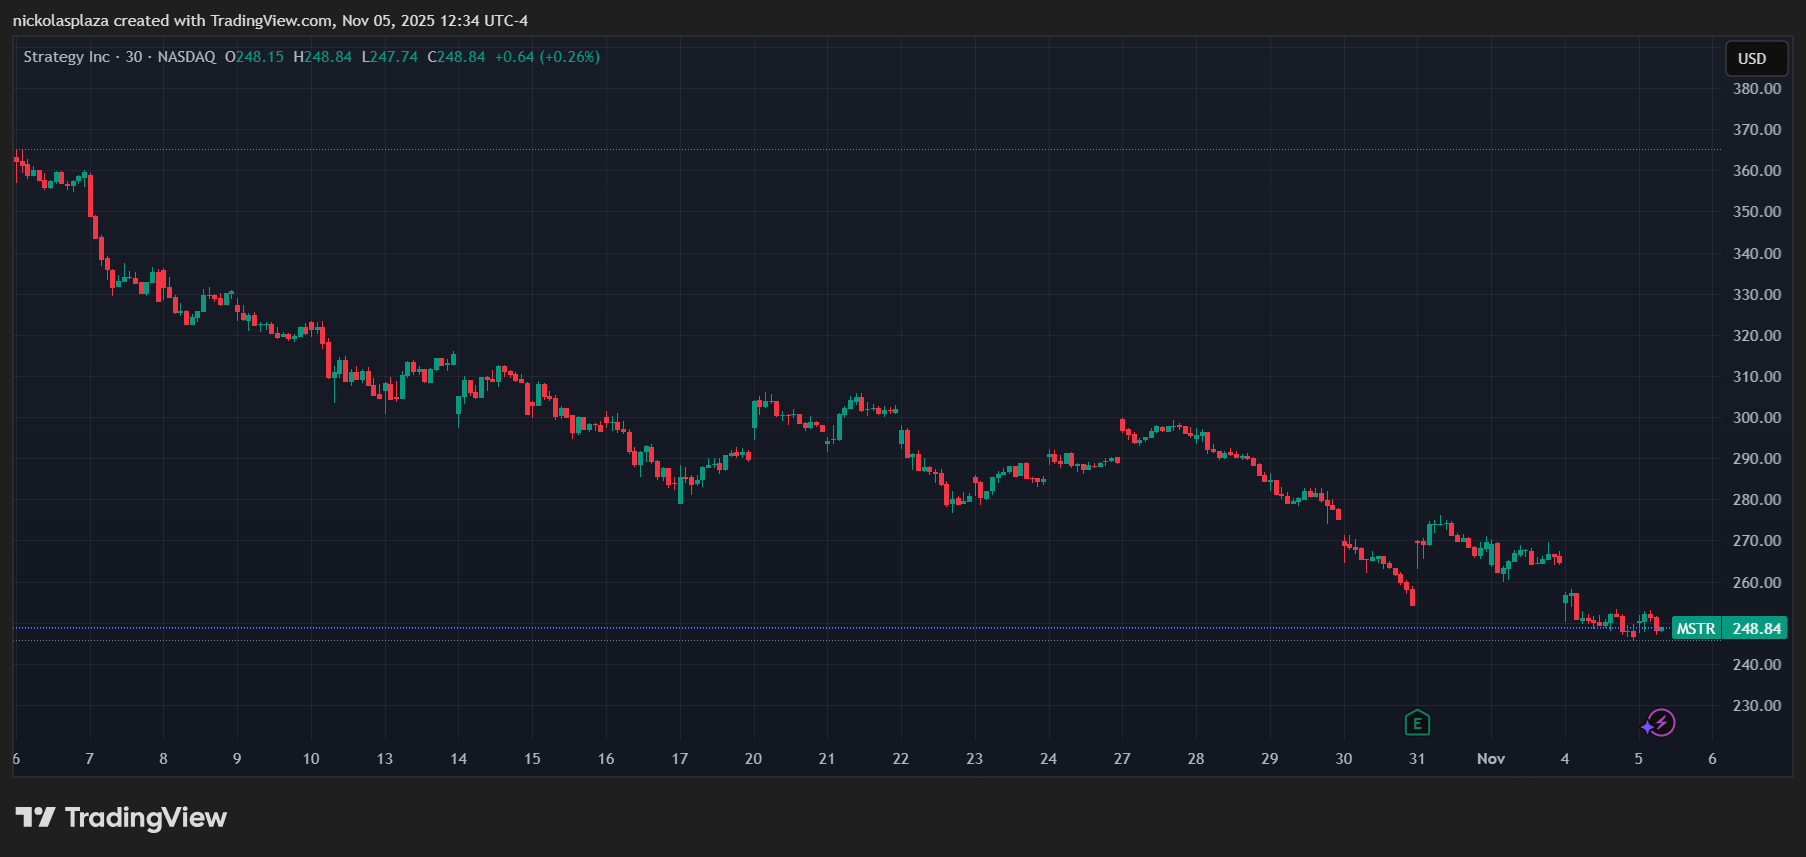Click the TradingView wordmark text
The height and width of the screenshot is (857, 1806).
click(146, 818)
